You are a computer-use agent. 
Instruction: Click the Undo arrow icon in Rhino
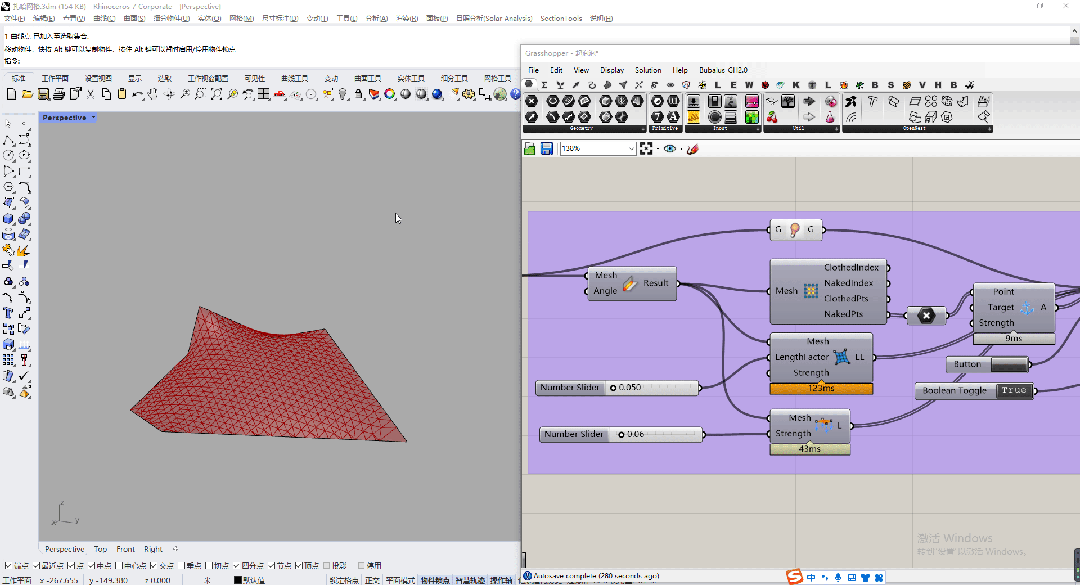click(x=138, y=94)
